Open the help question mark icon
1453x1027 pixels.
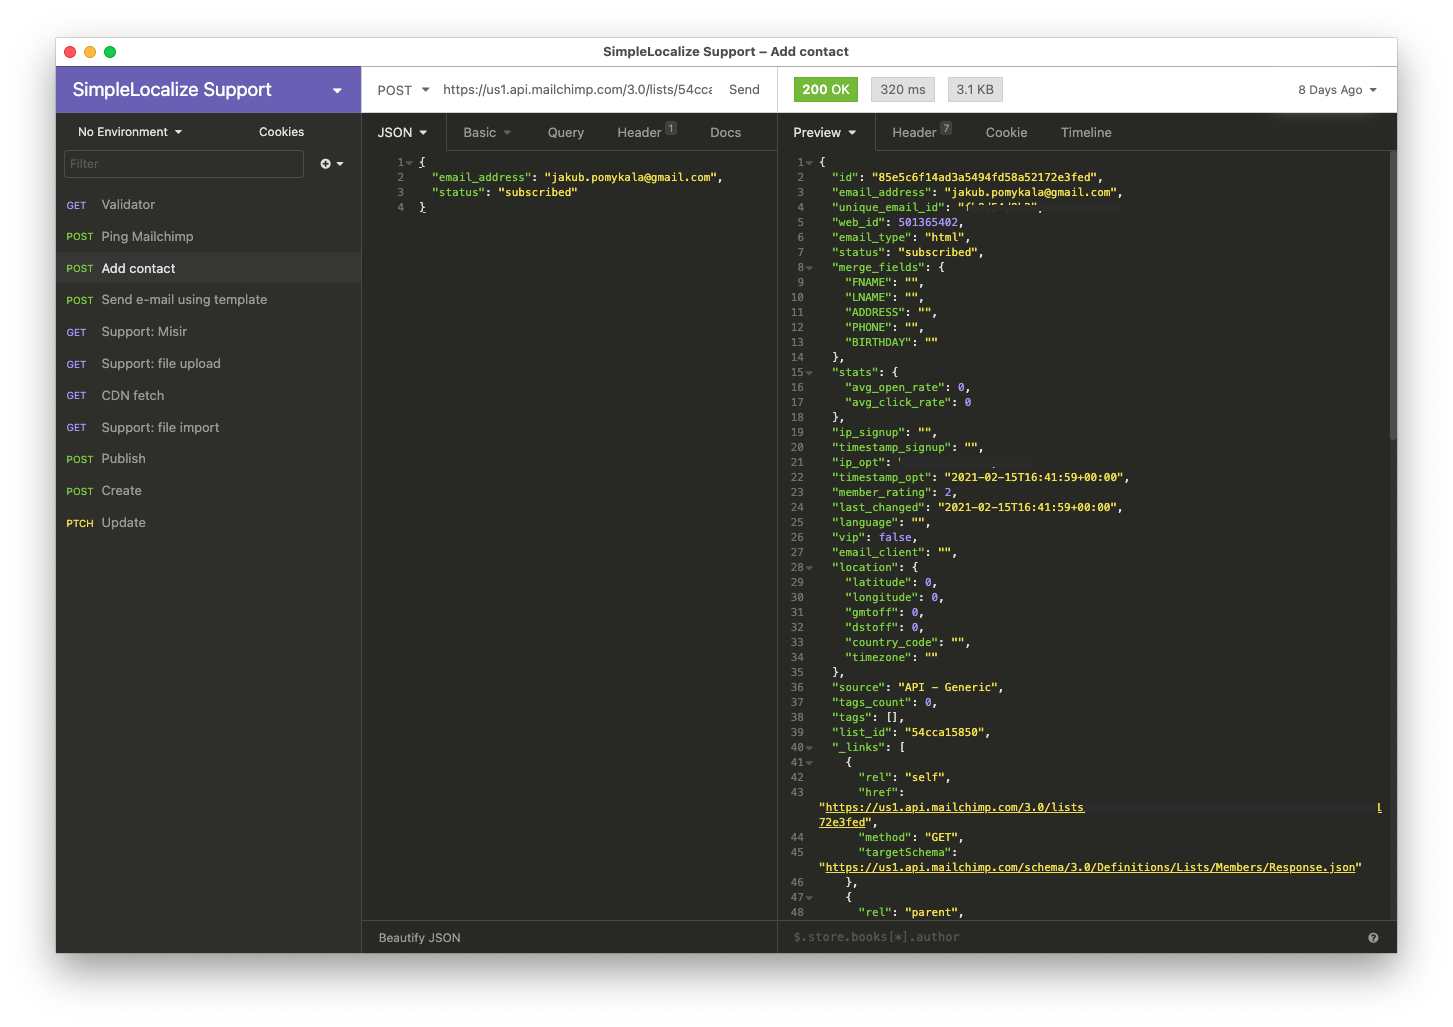[x=1373, y=938]
